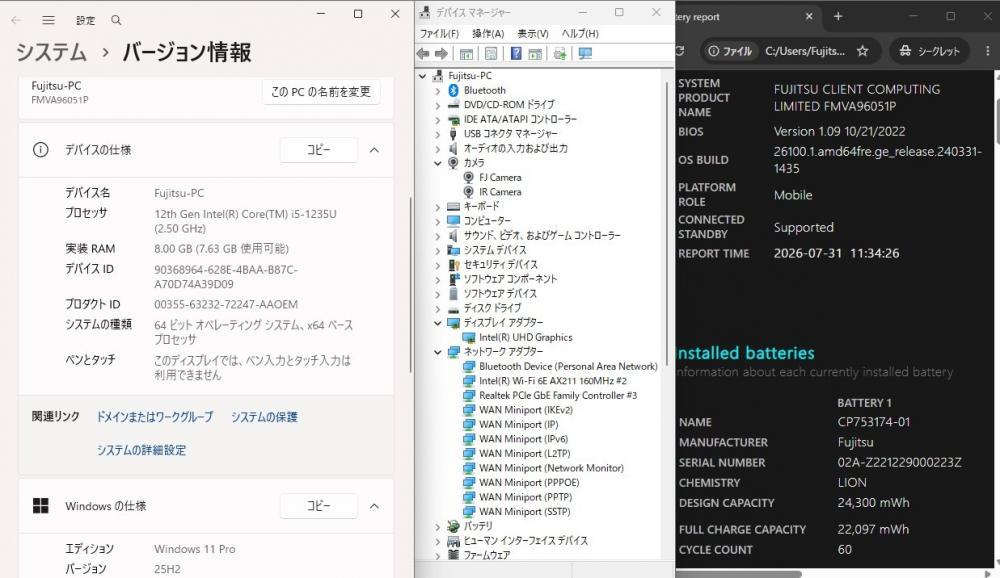
Task: Click the Windows logo beside Windows の仕様
Action: pyautogui.click(x=40, y=506)
